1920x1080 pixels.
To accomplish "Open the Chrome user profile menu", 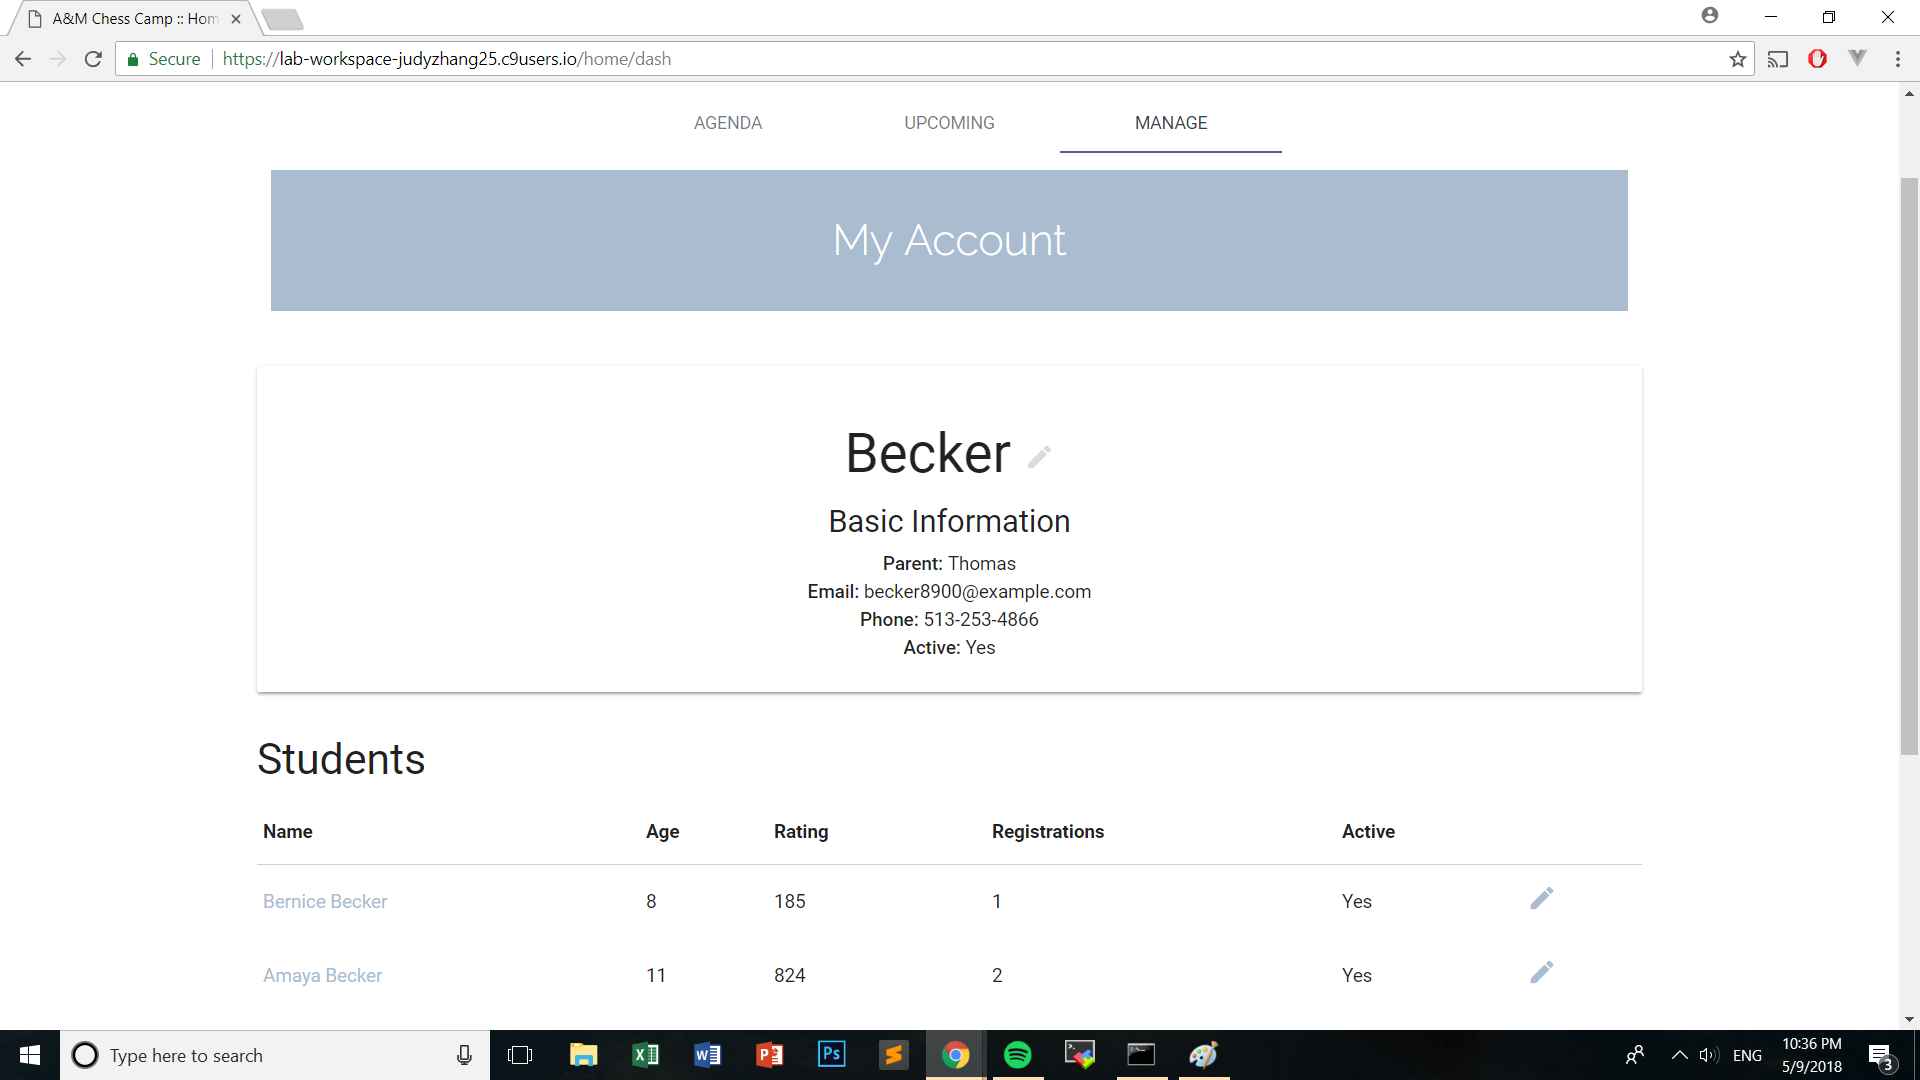I will [x=1710, y=16].
